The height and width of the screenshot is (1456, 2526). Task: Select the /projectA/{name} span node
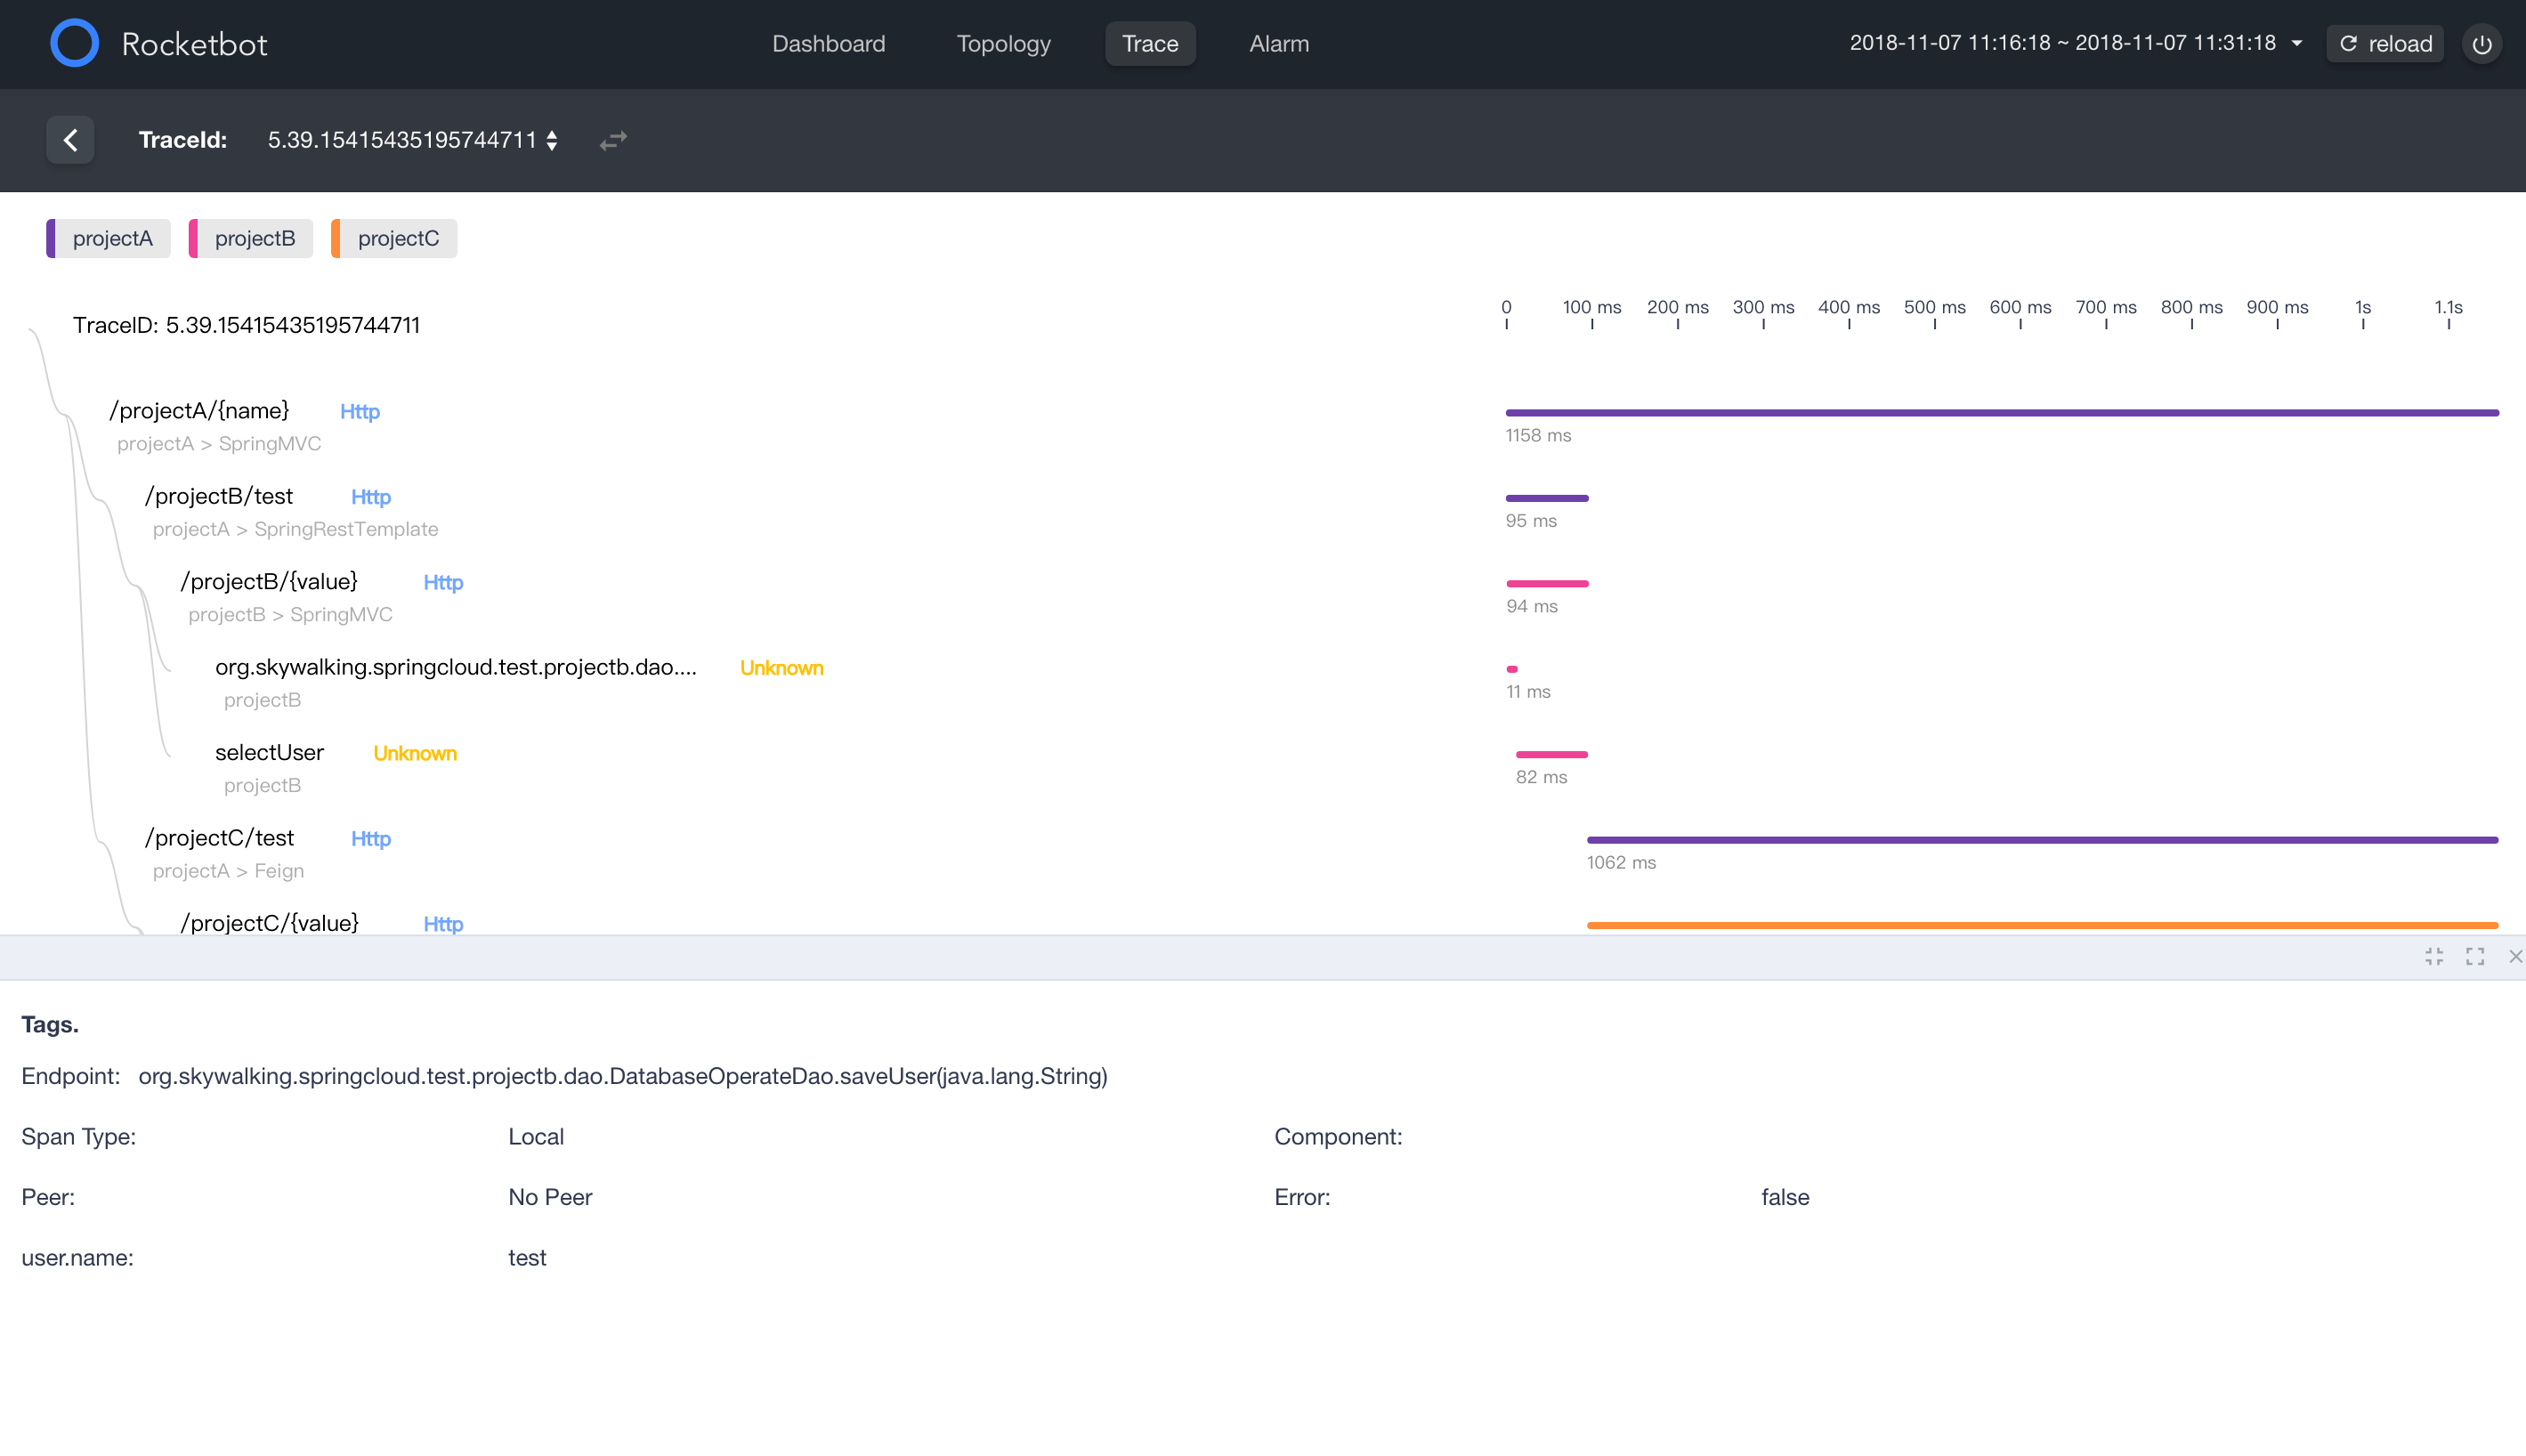199,411
